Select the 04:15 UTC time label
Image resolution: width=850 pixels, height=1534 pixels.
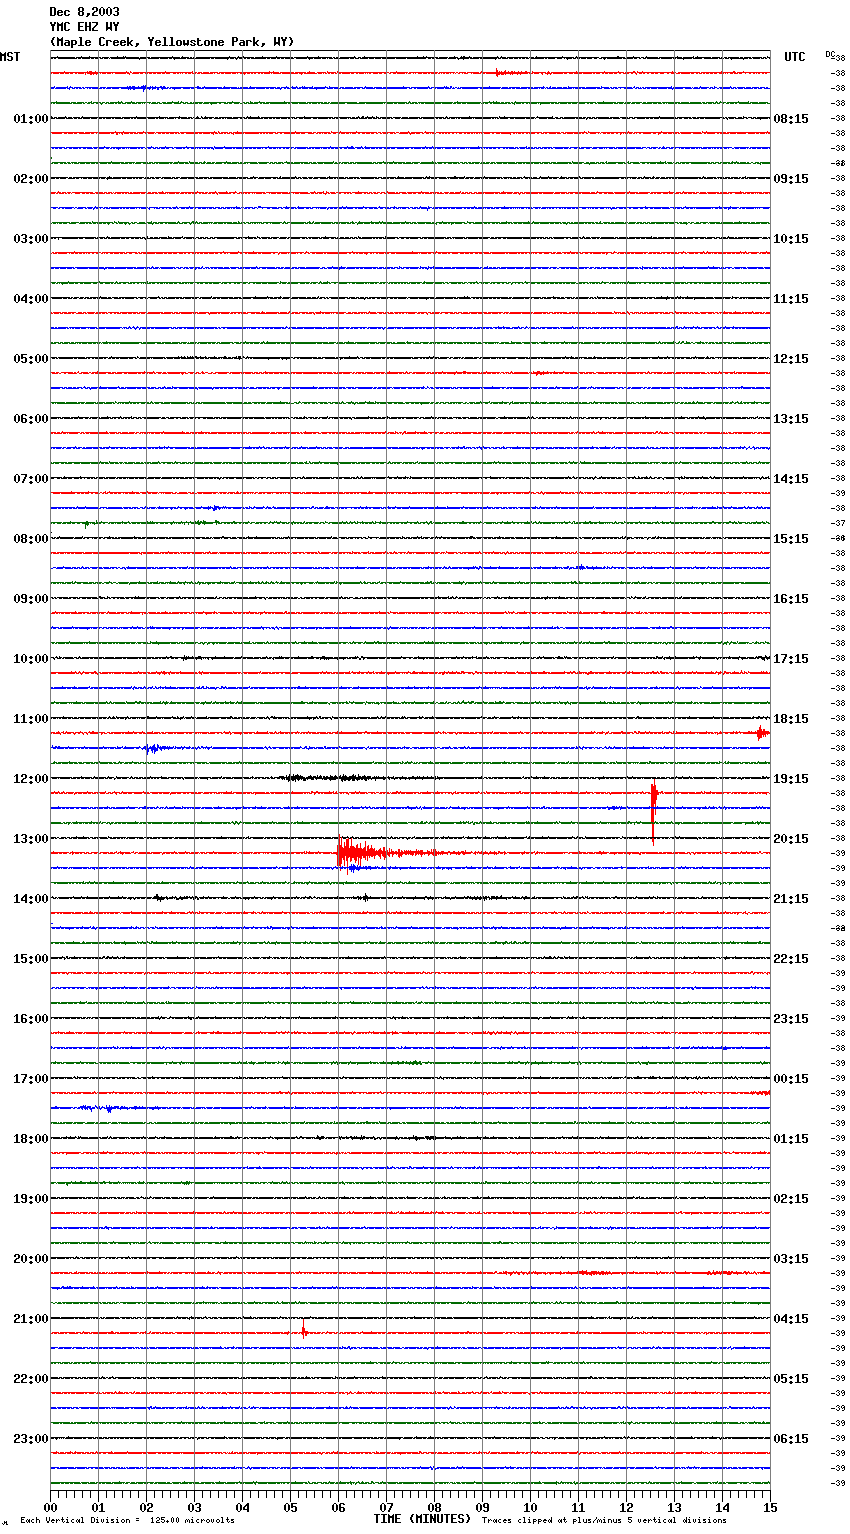[791, 1319]
